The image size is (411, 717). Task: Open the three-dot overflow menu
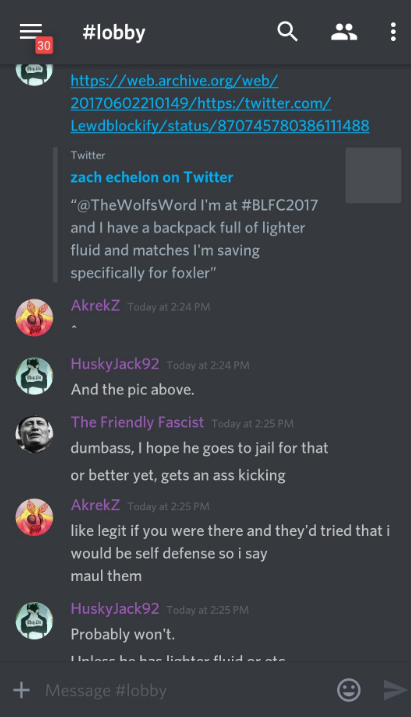click(393, 32)
